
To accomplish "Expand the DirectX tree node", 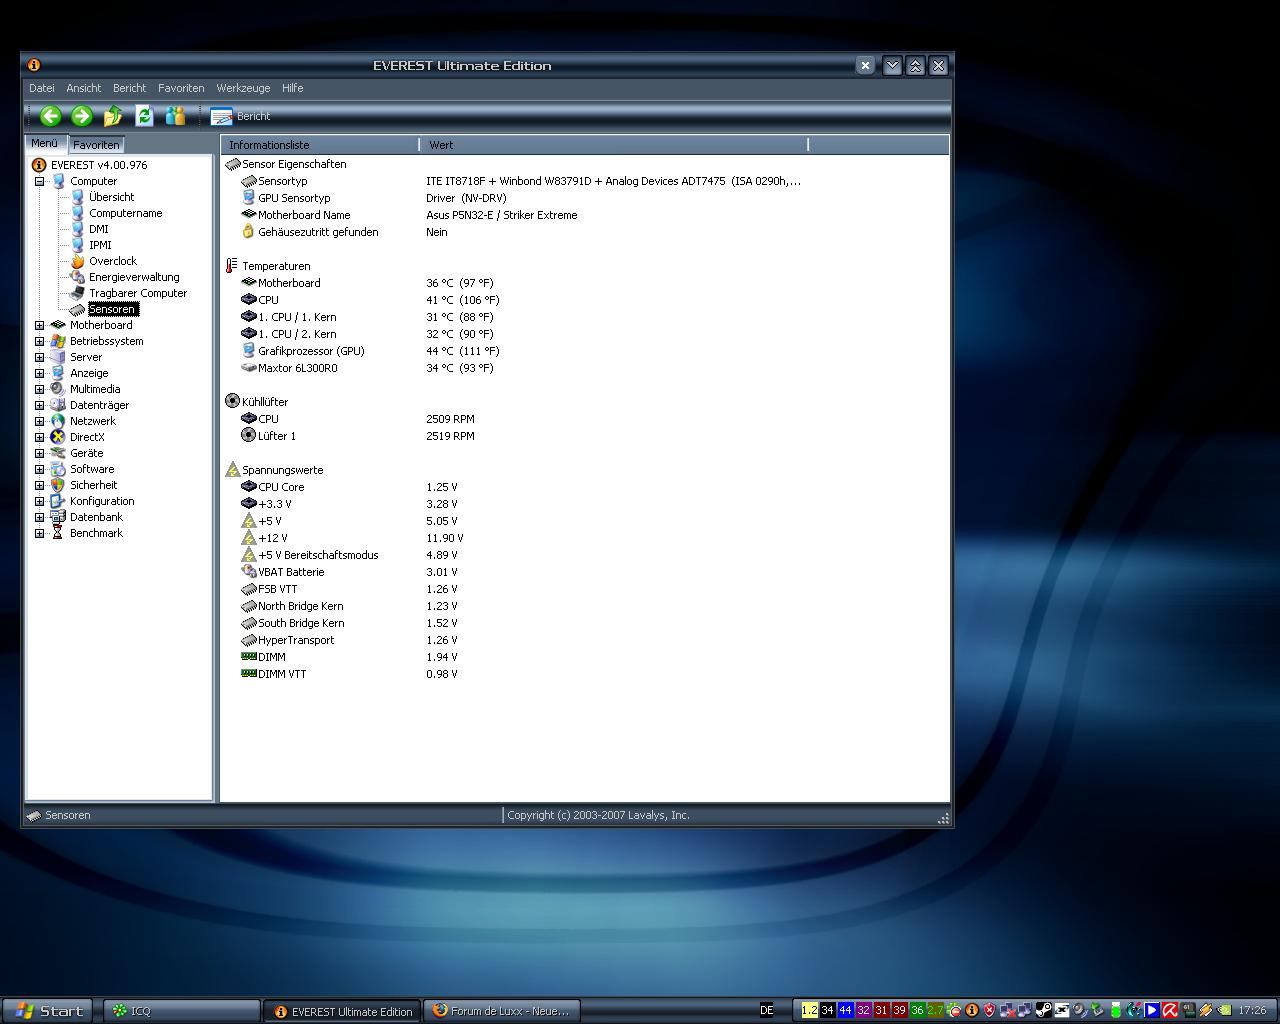I will pyautogui.click(x=39, y=437).
